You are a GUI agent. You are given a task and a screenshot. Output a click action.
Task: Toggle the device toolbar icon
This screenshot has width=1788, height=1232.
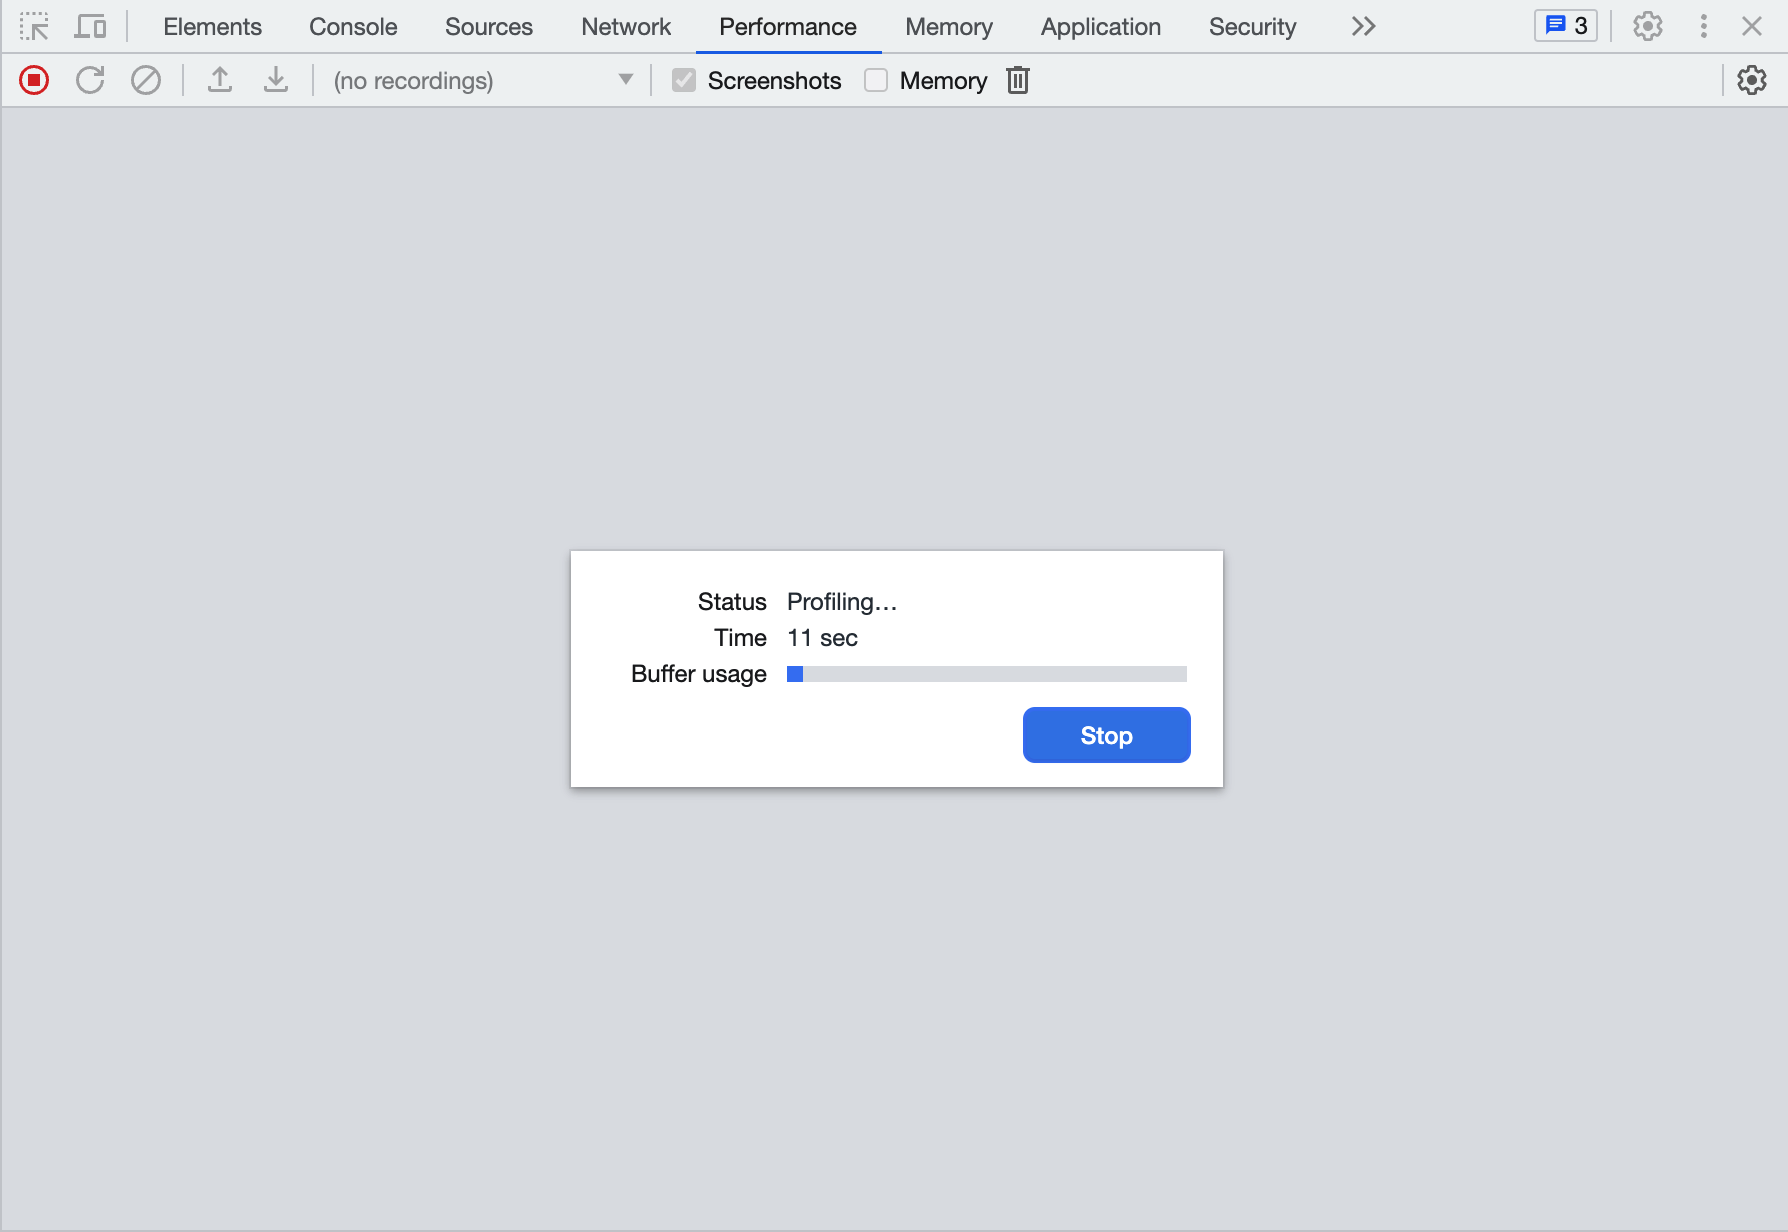coord(90,26)
